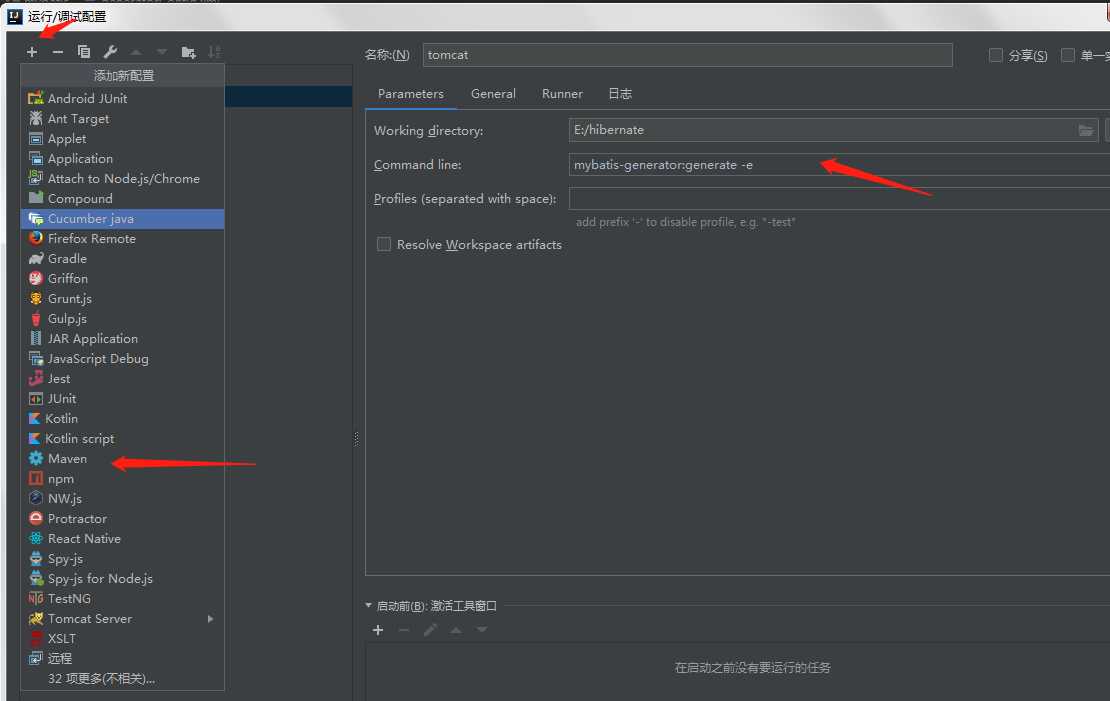Move before-launch task down arrow

[481, 630]
